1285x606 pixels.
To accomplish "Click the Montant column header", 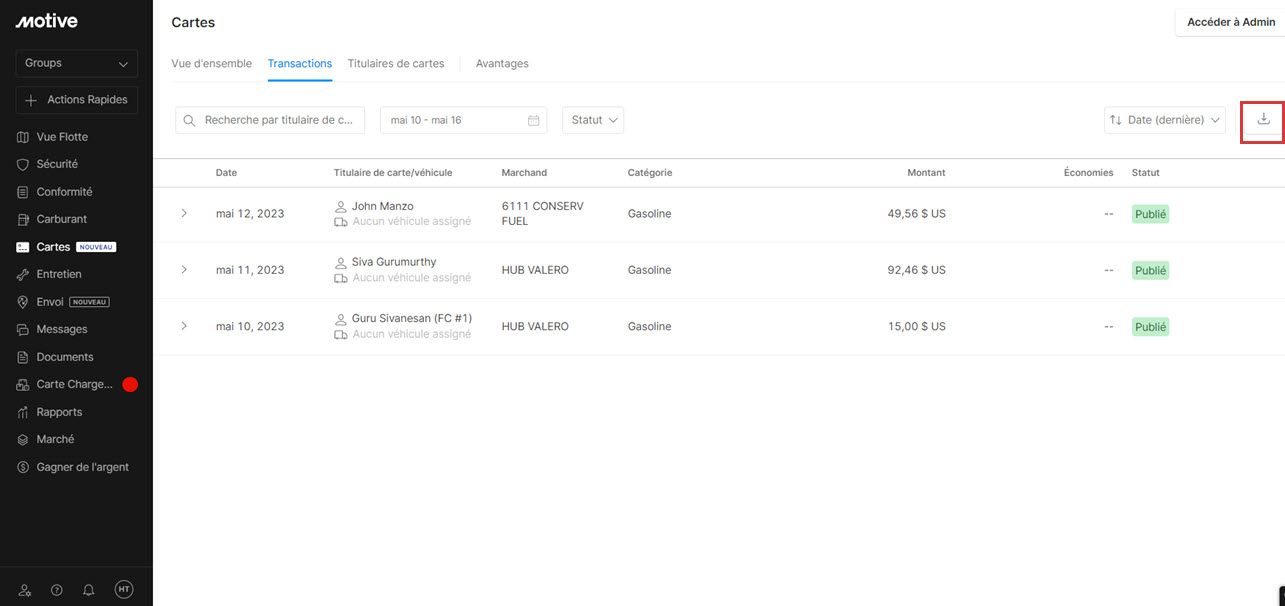I will 926,173.
